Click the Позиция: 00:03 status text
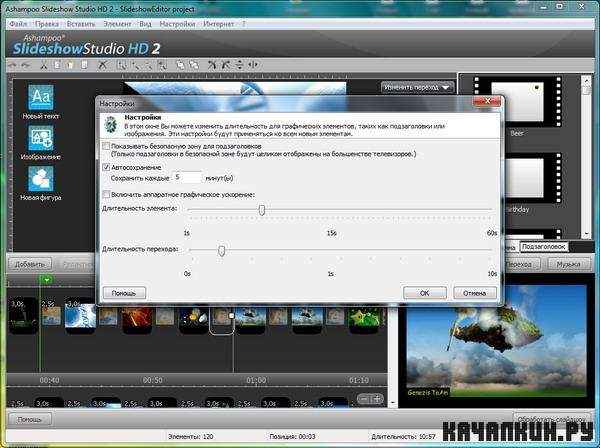Image resolution: width=600 pixels, height=448 pixels. tap(292, 436)
